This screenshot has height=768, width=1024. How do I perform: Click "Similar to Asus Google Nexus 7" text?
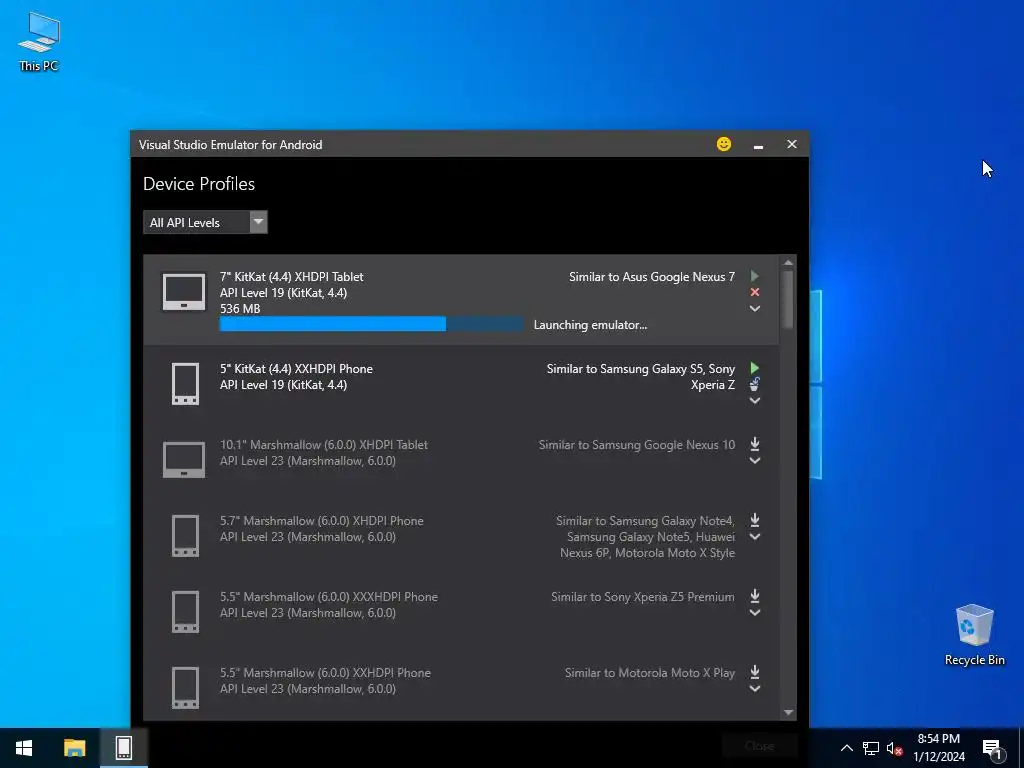652,277
